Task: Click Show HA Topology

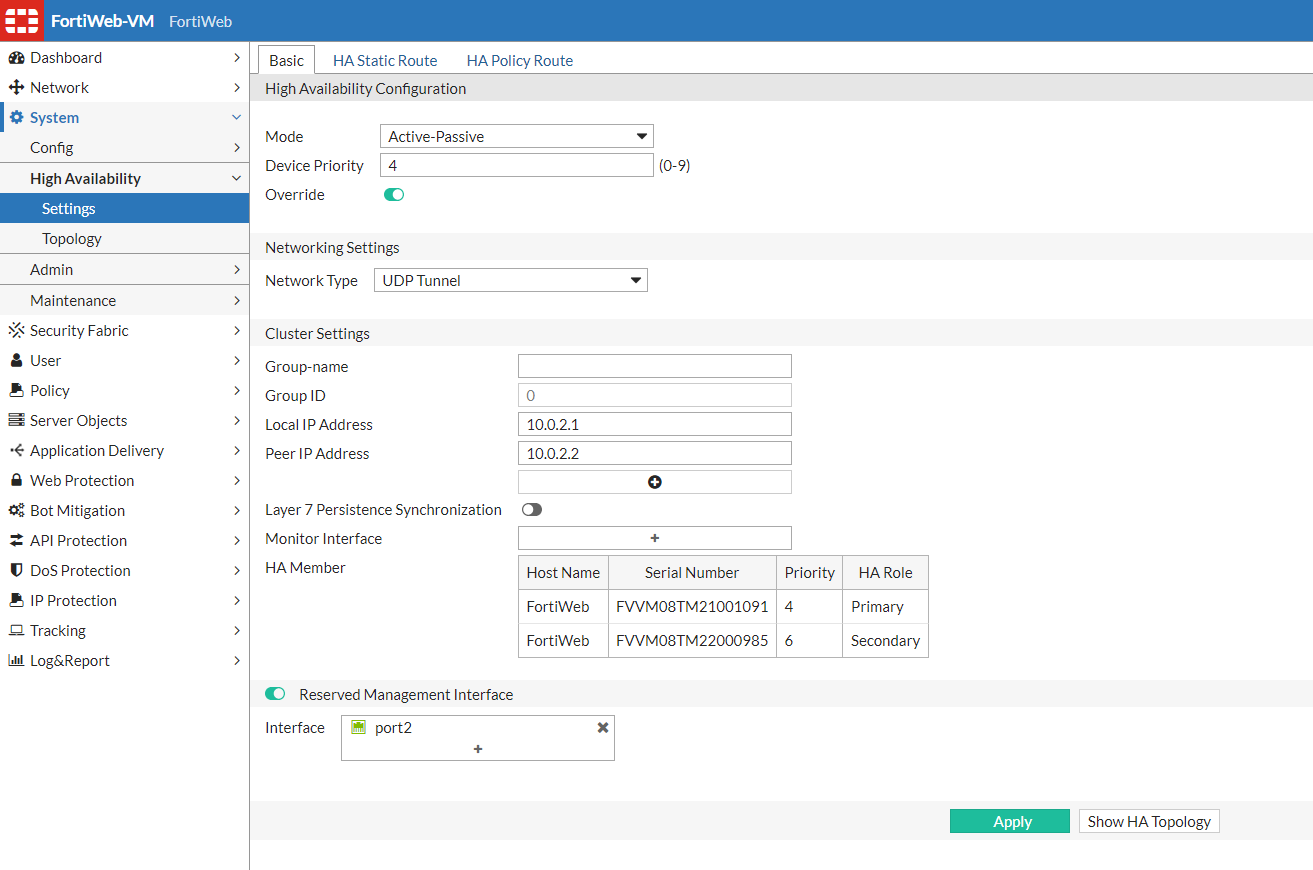Action: tap(1148, 820)
